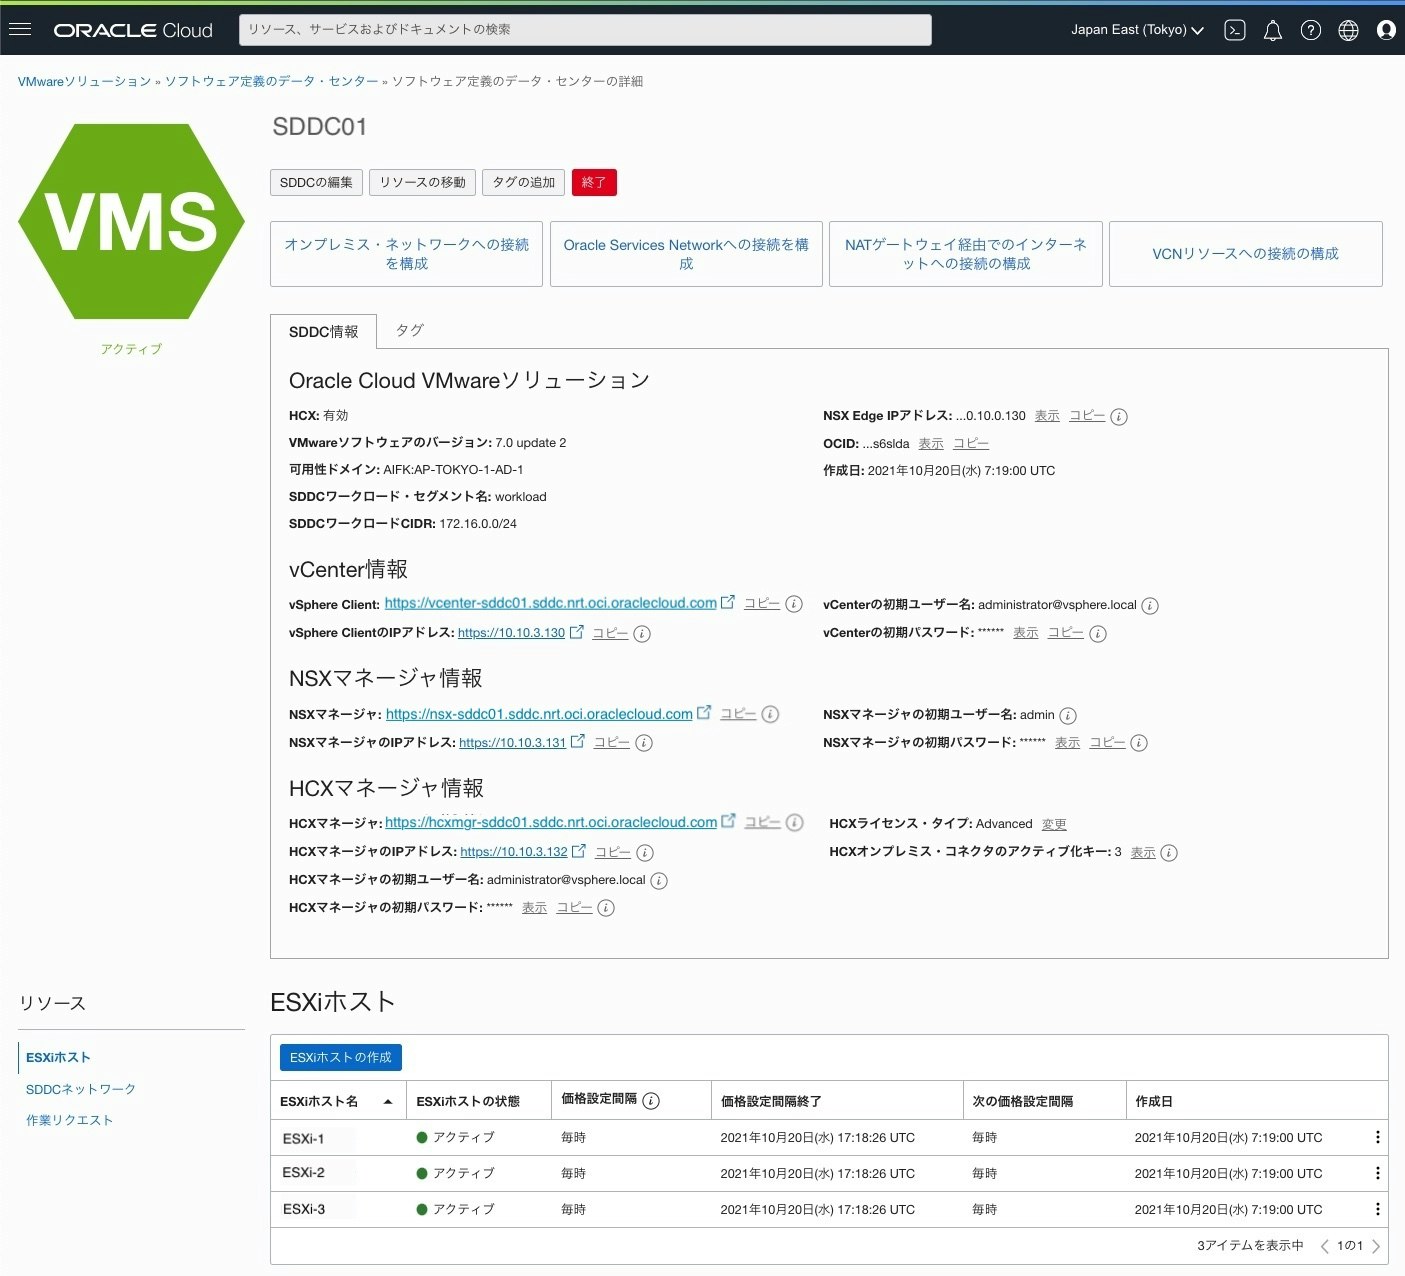Open hcxmgr-sddc01 HCX Manager URL
Image resolution: width=1405 pixels, height=1276 pixels.
point(551,822)
